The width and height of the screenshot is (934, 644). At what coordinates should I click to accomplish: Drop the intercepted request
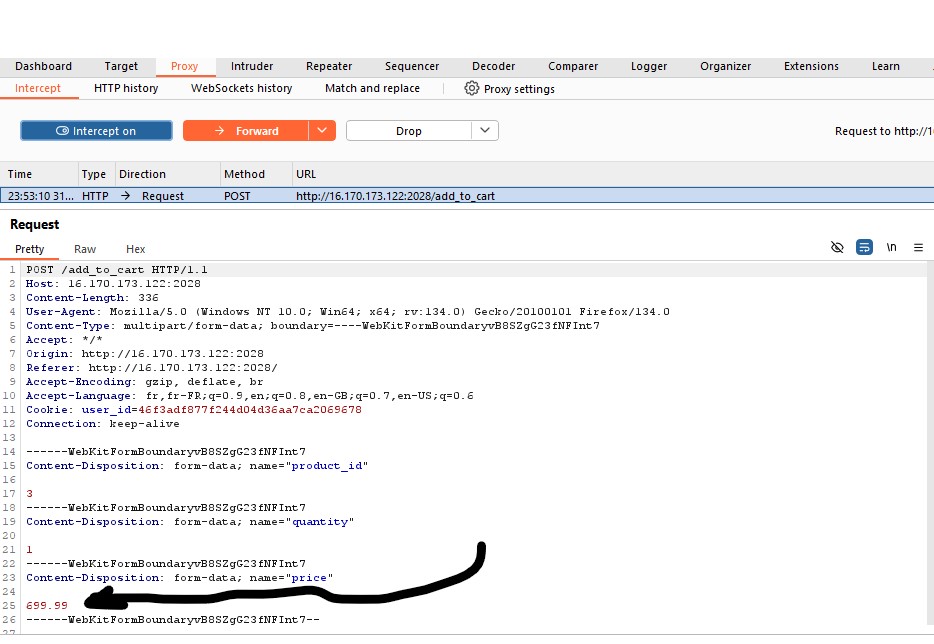tap(409, 130)
